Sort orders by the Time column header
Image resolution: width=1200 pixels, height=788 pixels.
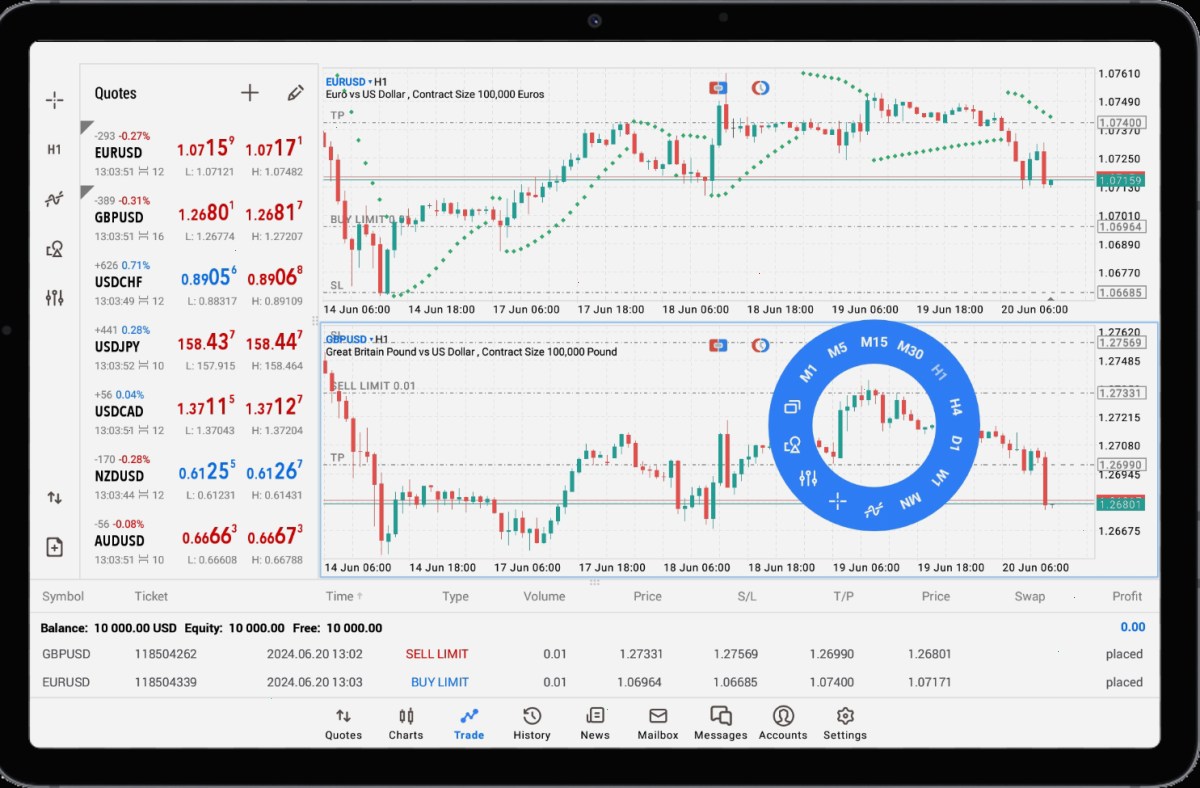click(x=344, y=596)
